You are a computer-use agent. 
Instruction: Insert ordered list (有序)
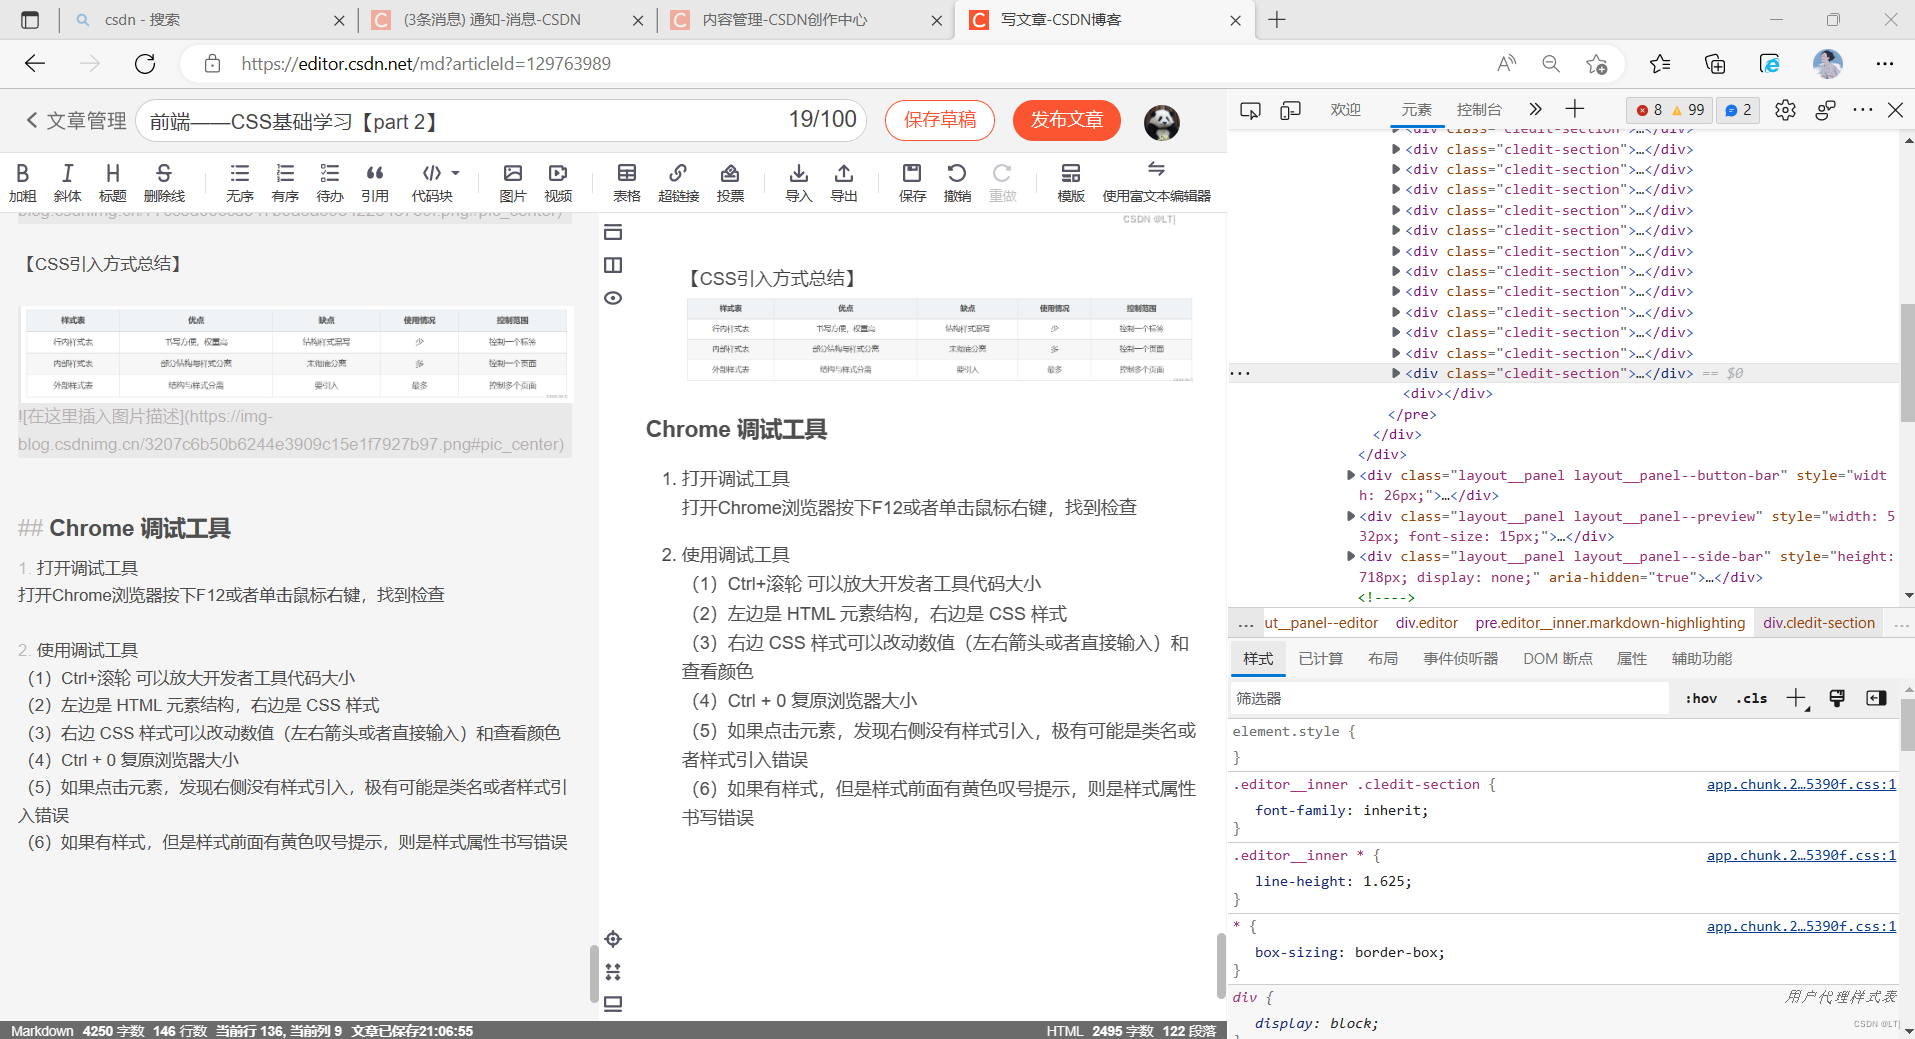click(285, 183)
